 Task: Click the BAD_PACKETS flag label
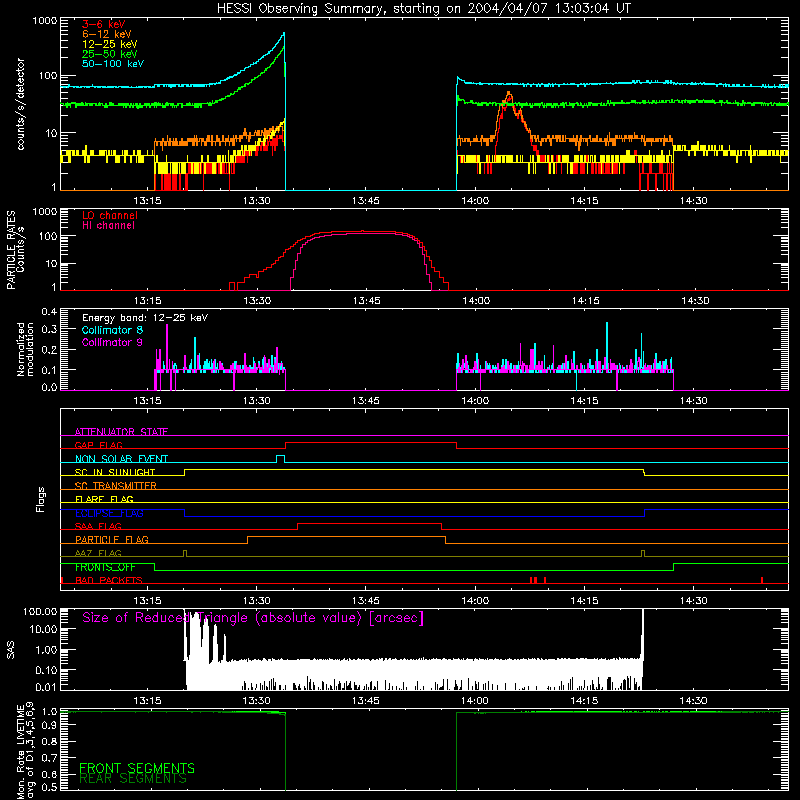(x=109, y=580)
